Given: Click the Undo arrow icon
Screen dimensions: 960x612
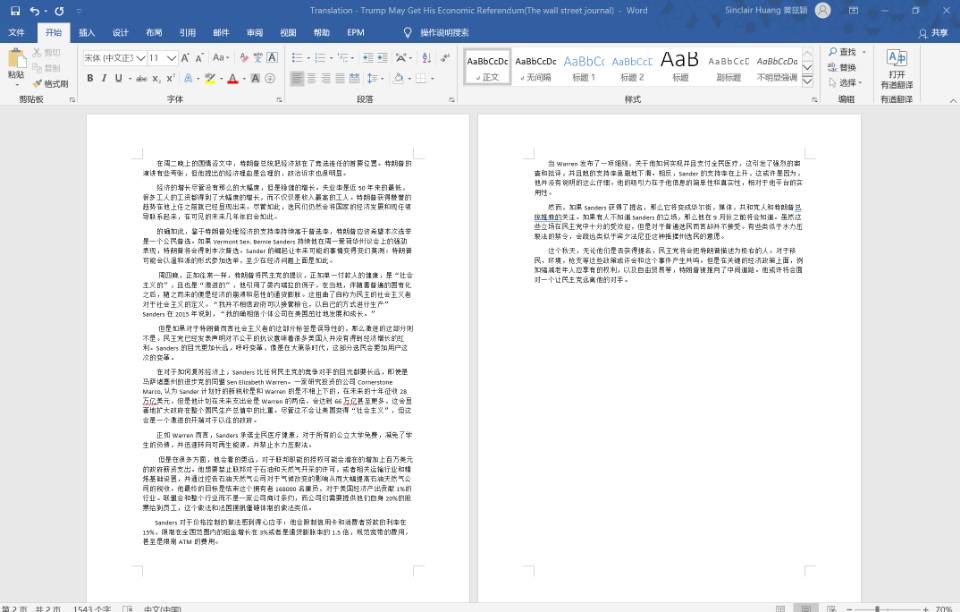Looking at the screenshot, I should (35, 10).
